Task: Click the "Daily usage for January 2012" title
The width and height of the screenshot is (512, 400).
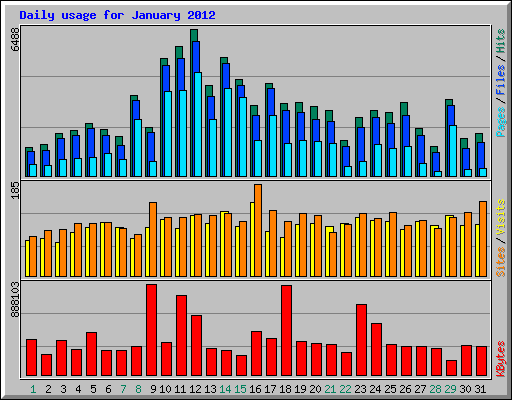Action: click(x=117, y=15)
